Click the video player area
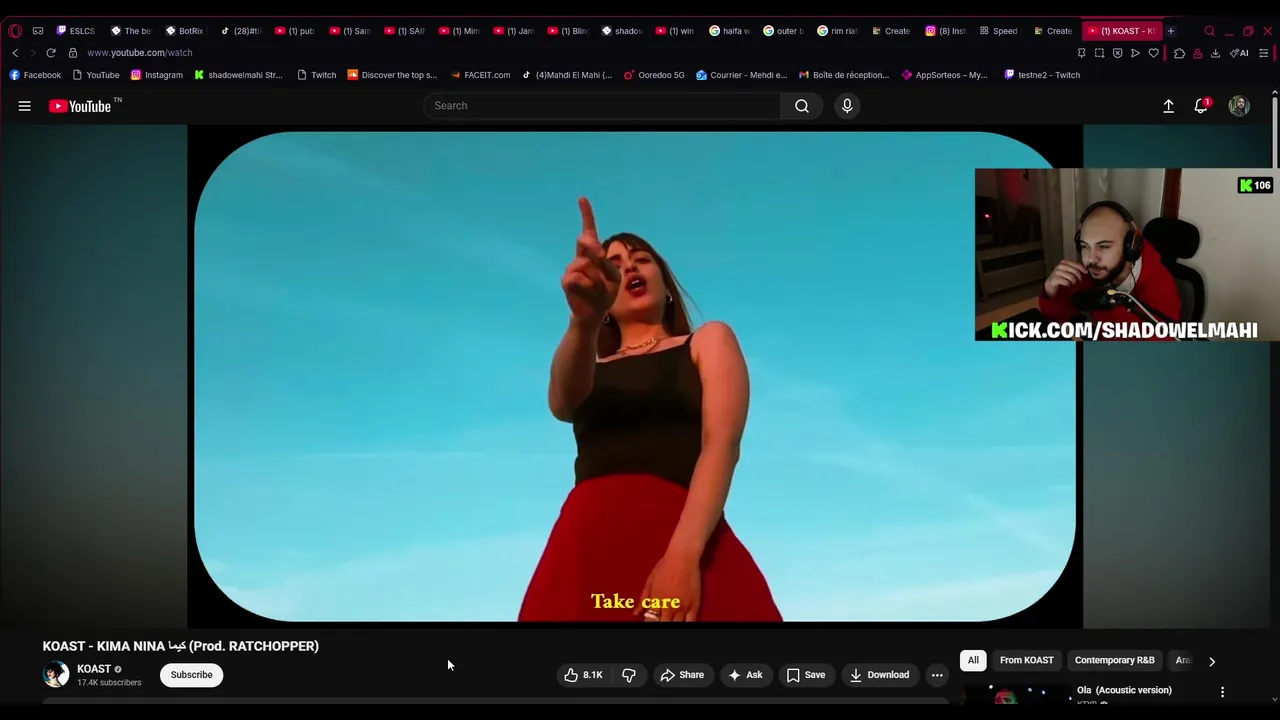Image resolution: width=1280 pixels, height=720 pixels. click(635, 376)
